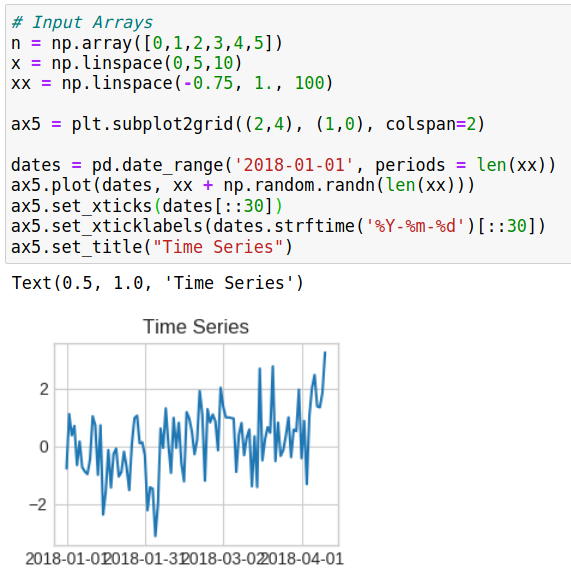Click the n = np.array line
The image size is (571, 576).
tap(147, 43)
